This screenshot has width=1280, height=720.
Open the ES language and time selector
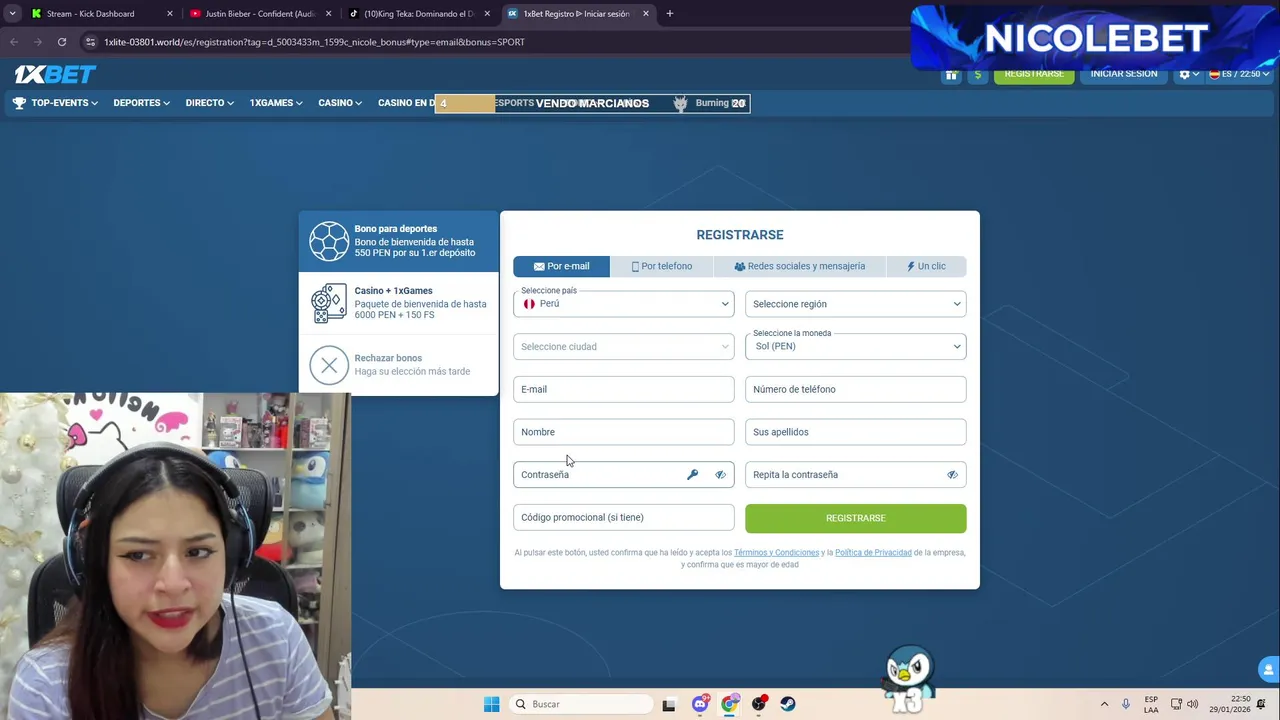click(1239, 74)
